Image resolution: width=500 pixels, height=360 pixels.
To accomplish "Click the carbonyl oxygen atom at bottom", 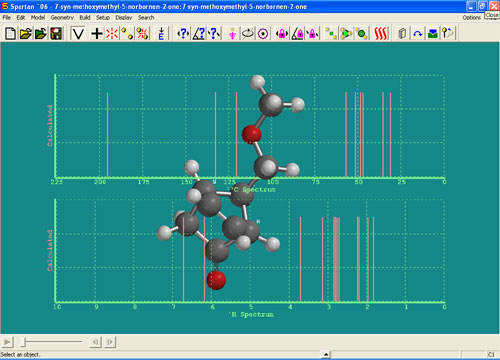I will click(x=216, y=280).
